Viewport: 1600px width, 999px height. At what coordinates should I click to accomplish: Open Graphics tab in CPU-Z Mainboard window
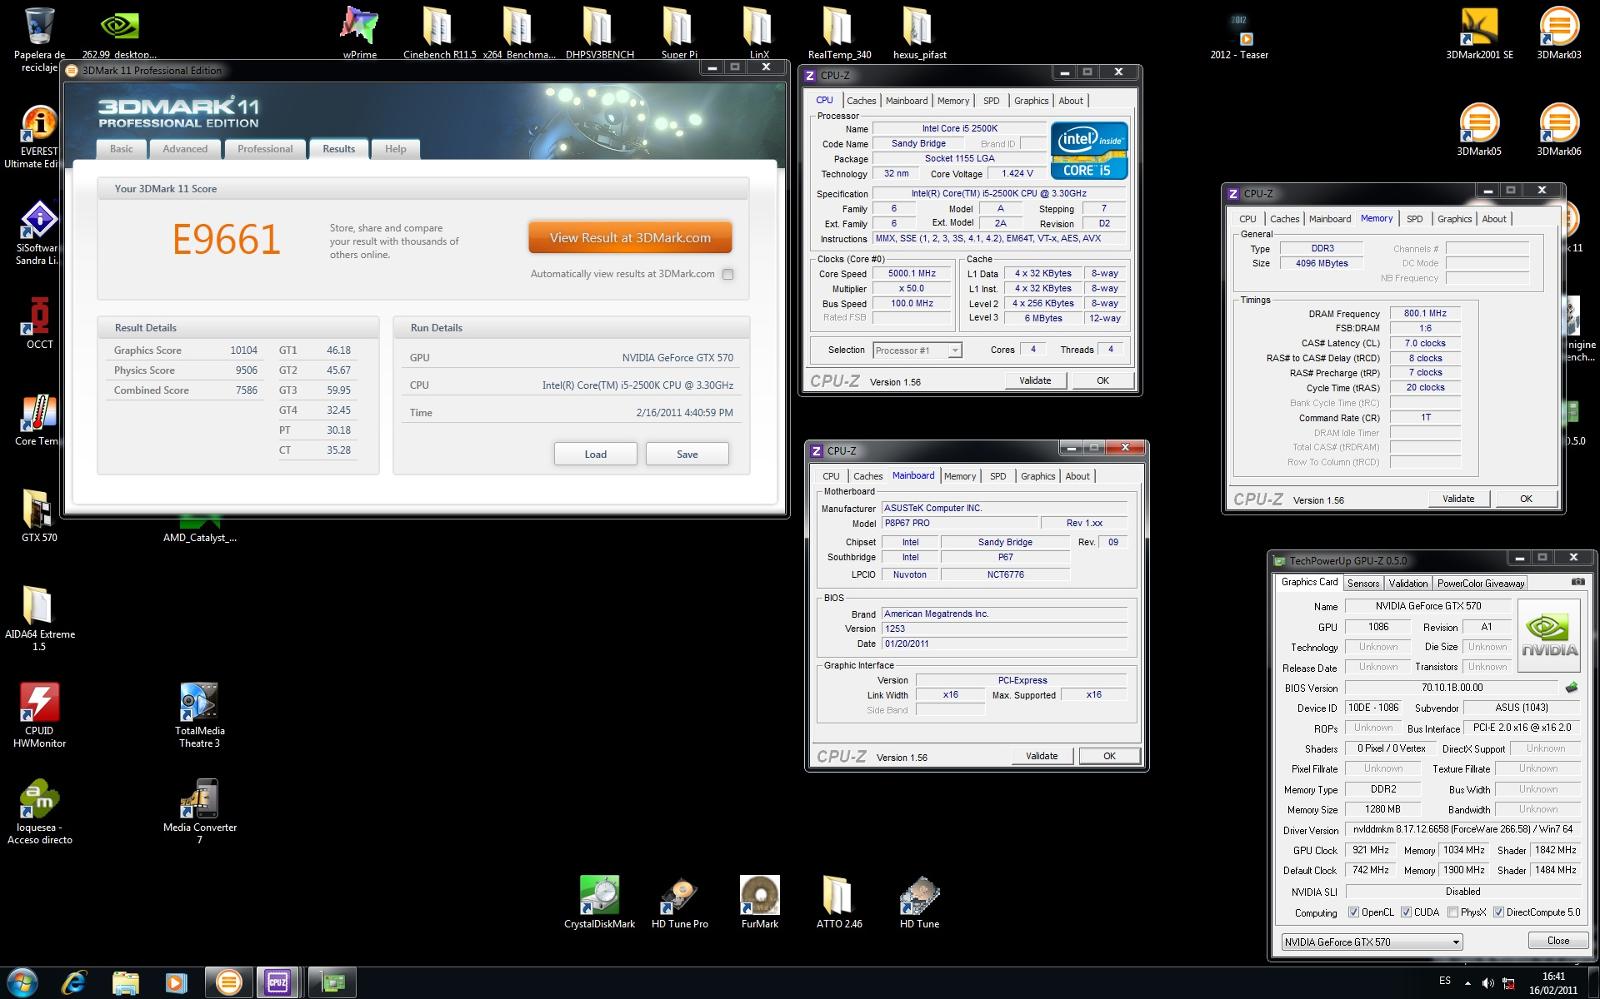pyautogui.click(x=1037, y=476)
